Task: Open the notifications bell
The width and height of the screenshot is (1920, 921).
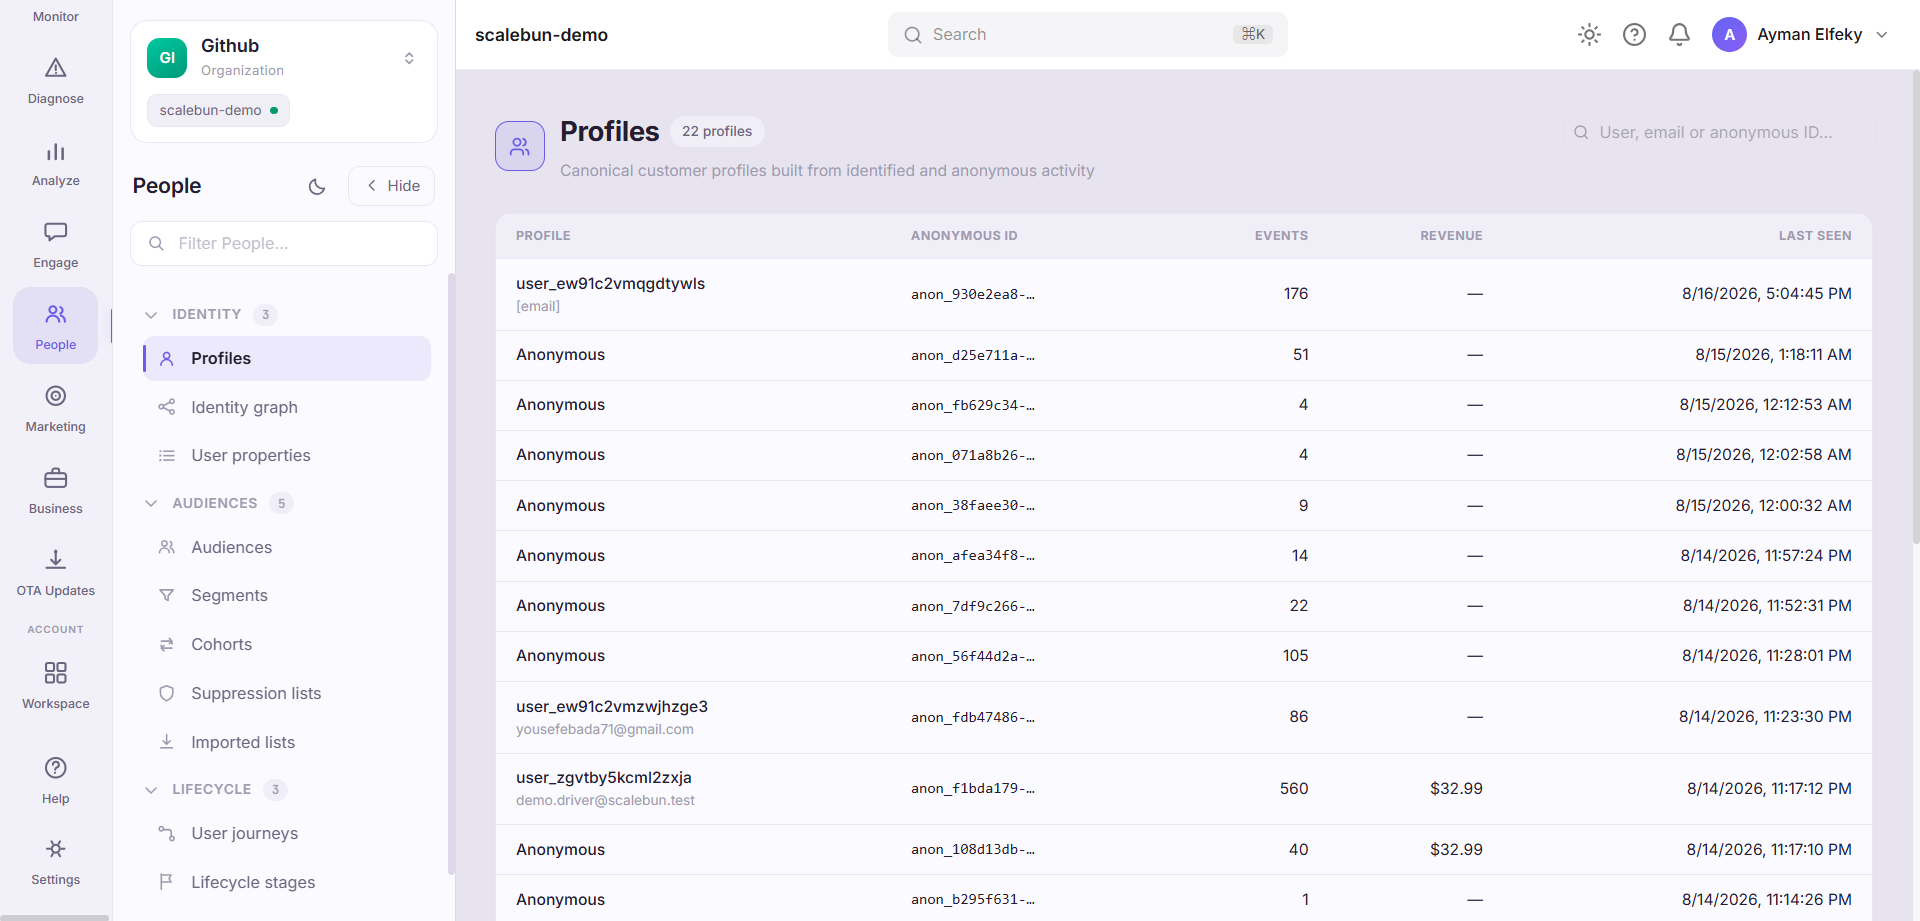Action: click(1679, 35)
